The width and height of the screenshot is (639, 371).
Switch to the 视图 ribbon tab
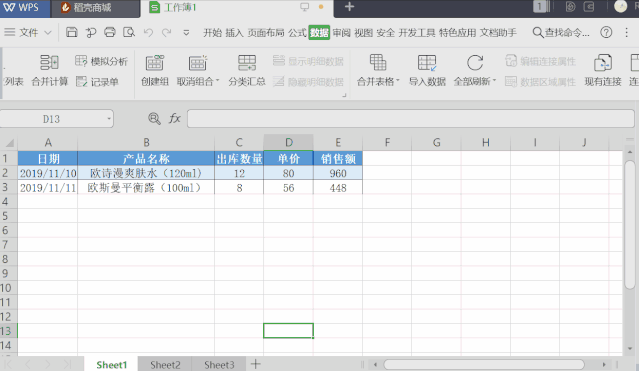pos(363,33)
